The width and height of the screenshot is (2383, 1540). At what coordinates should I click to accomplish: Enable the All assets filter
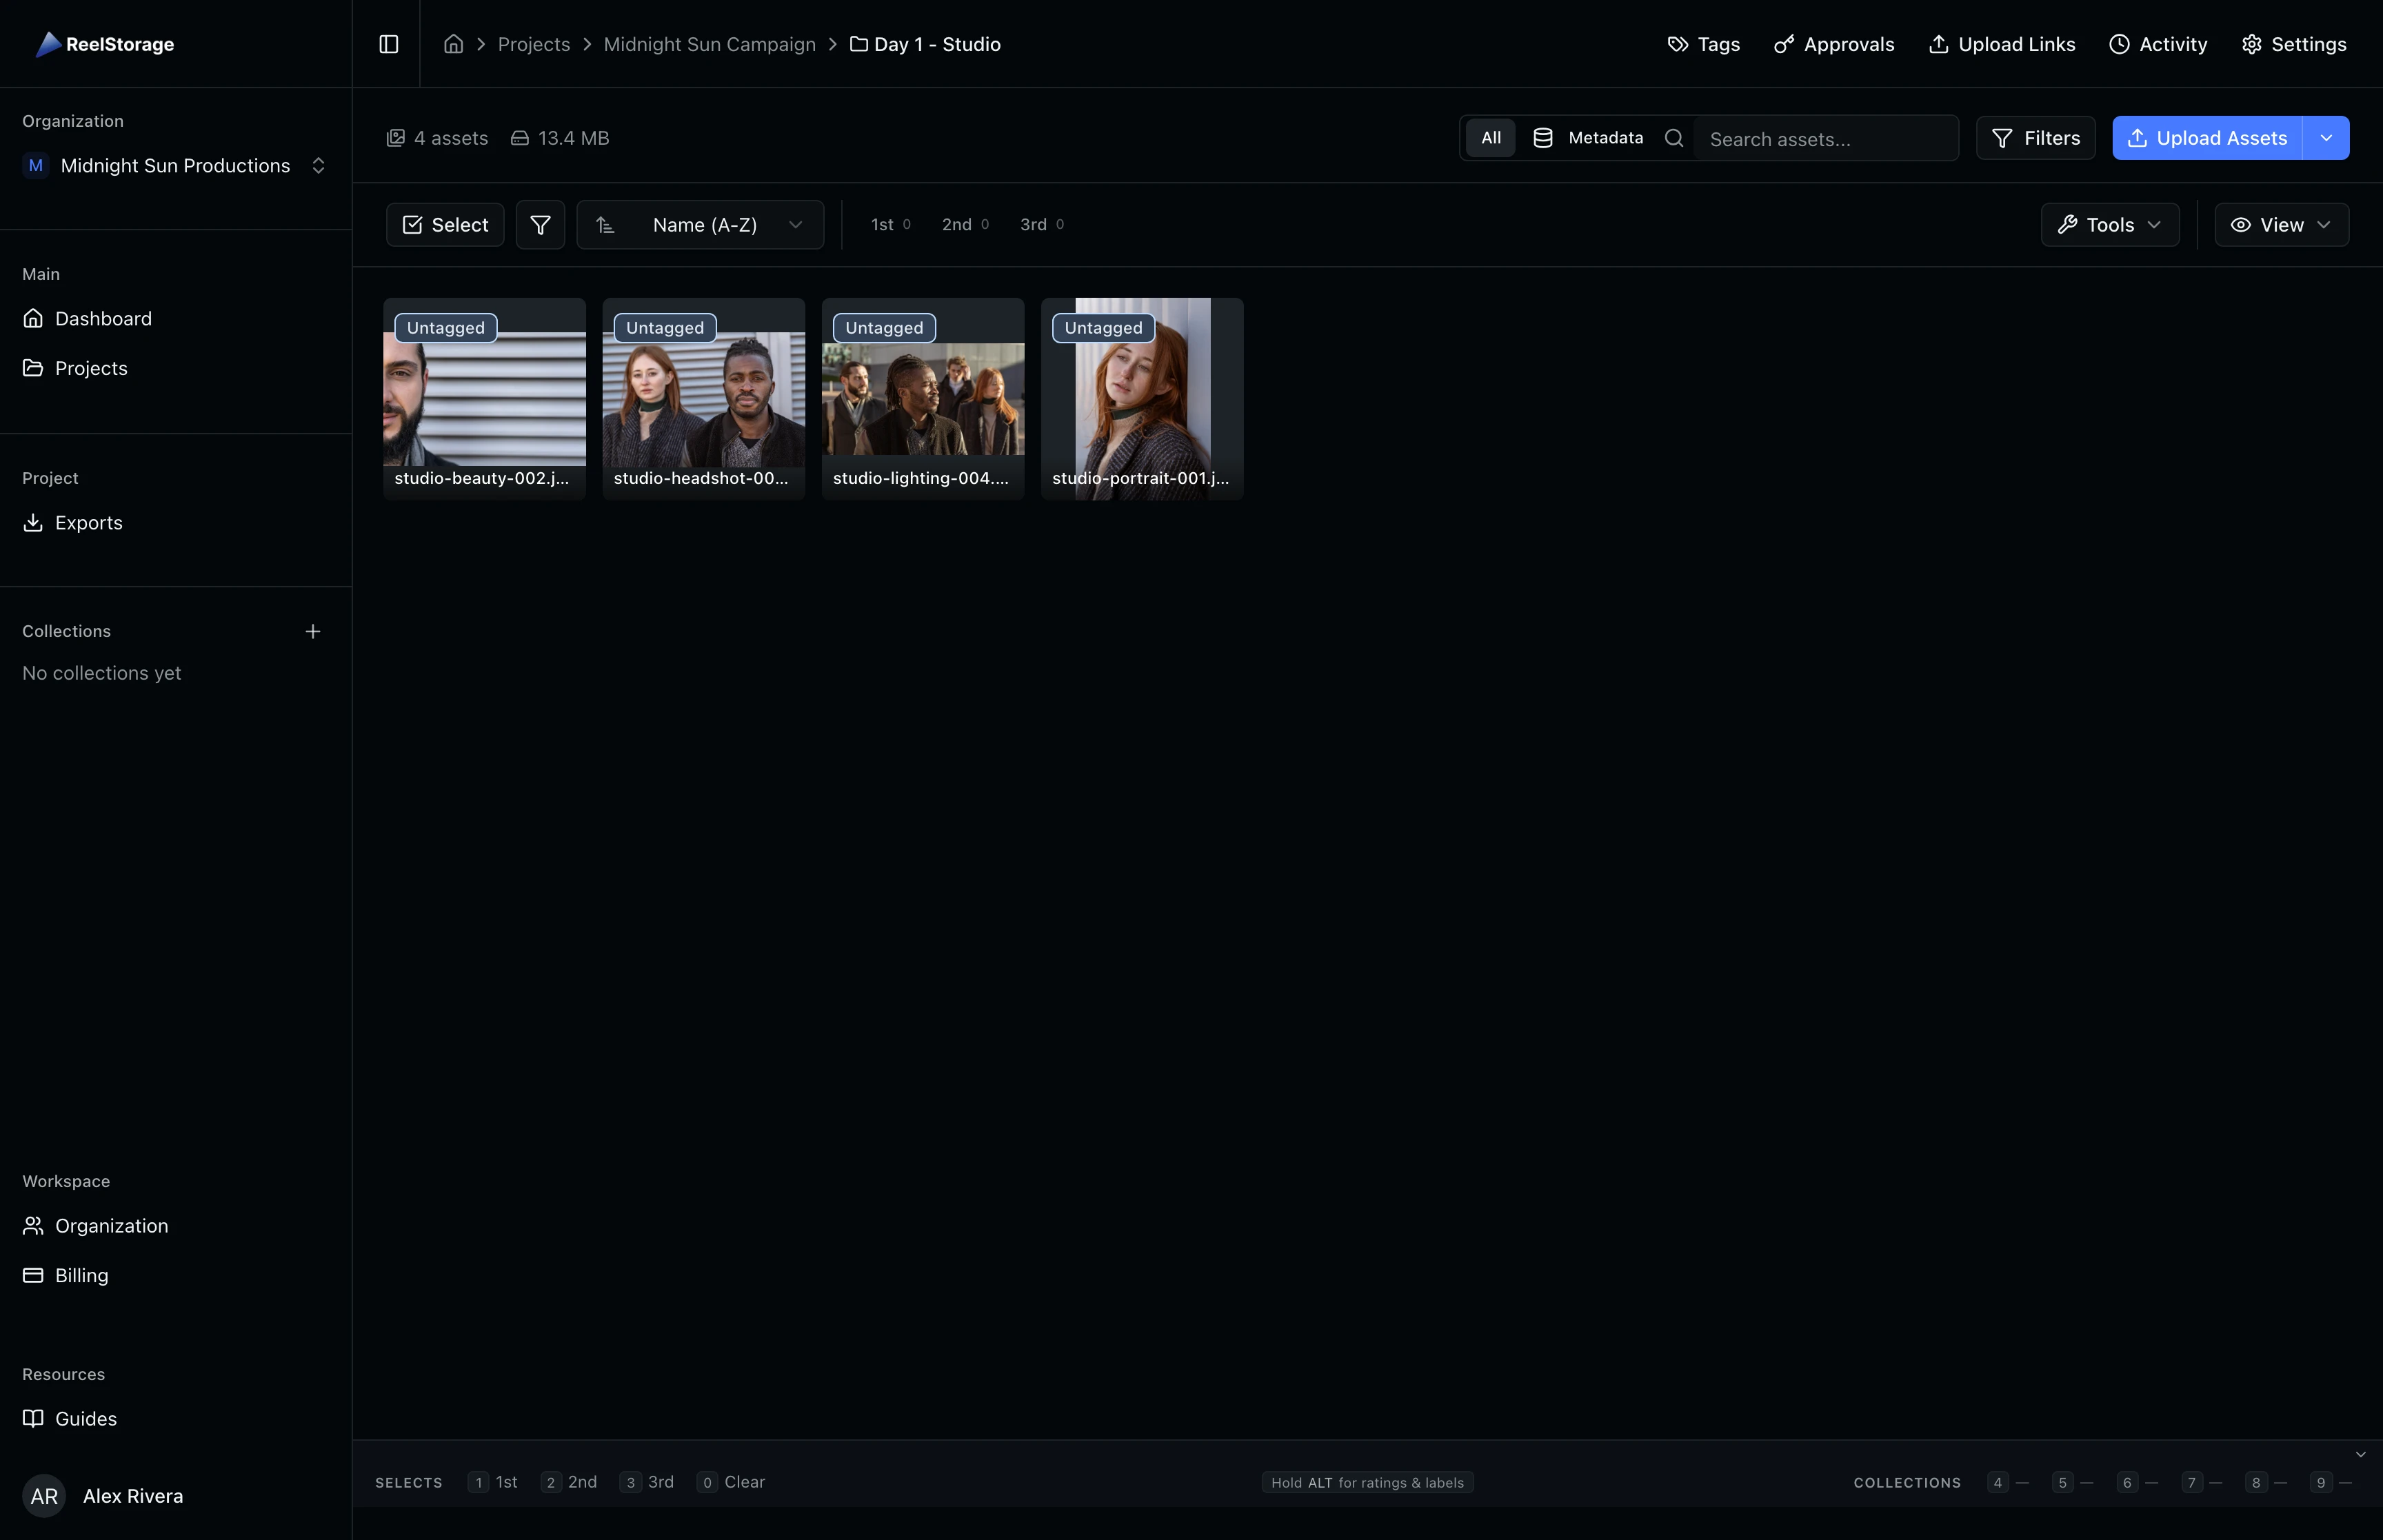pyautogui.click(x=1489, y=137)
